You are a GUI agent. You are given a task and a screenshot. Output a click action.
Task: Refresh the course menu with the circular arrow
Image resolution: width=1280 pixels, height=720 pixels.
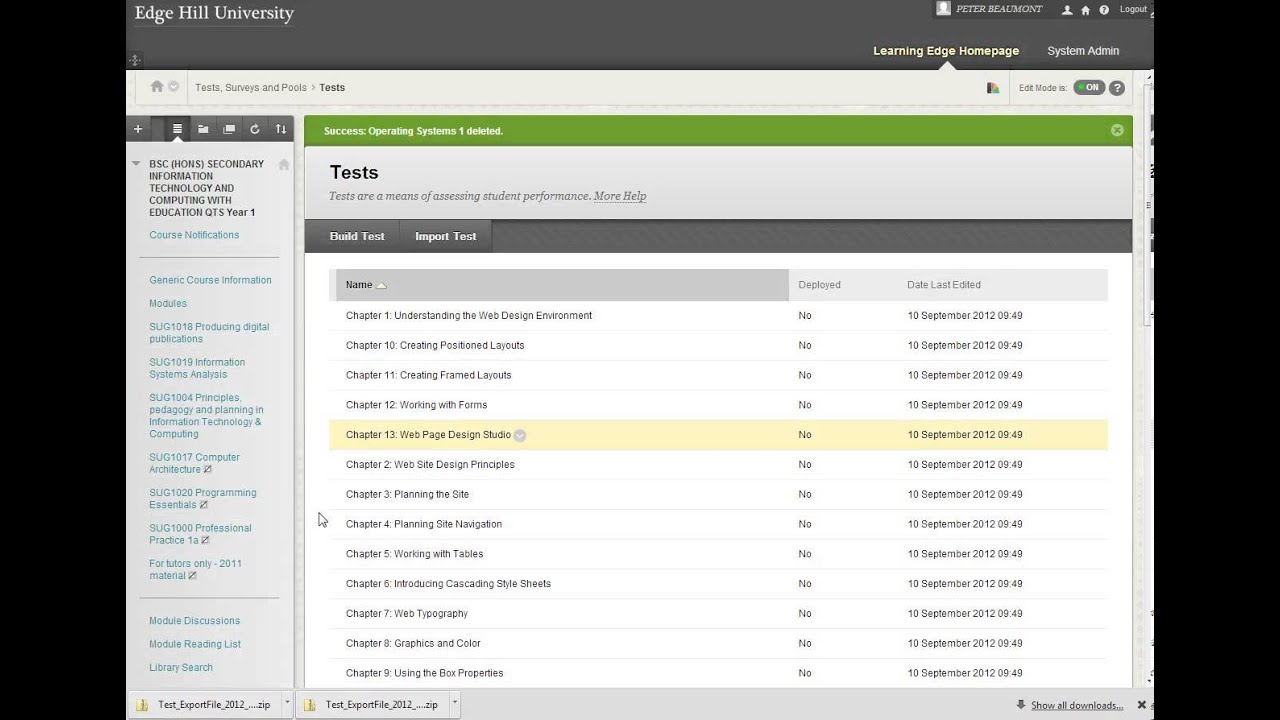[255, 129]
